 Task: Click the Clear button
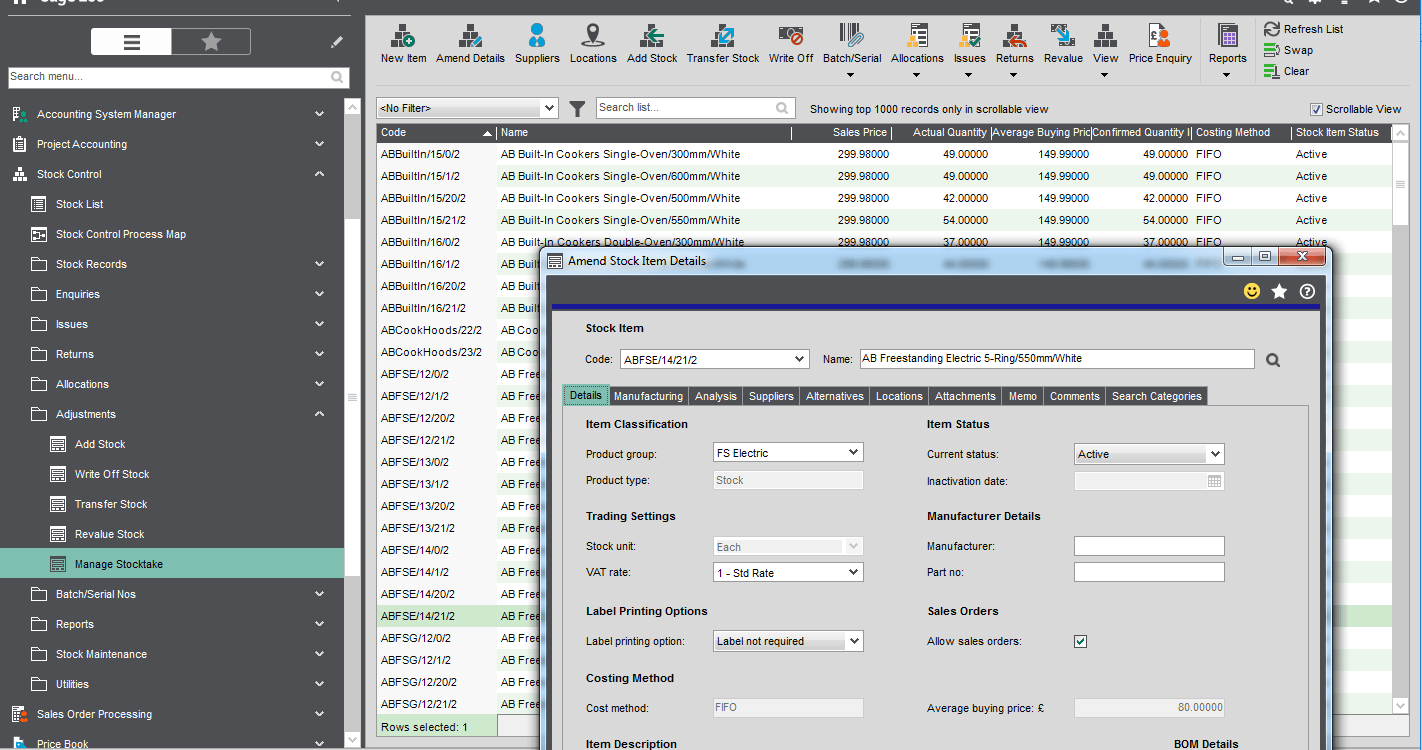pyautogui.click(x=1286, y=71)
